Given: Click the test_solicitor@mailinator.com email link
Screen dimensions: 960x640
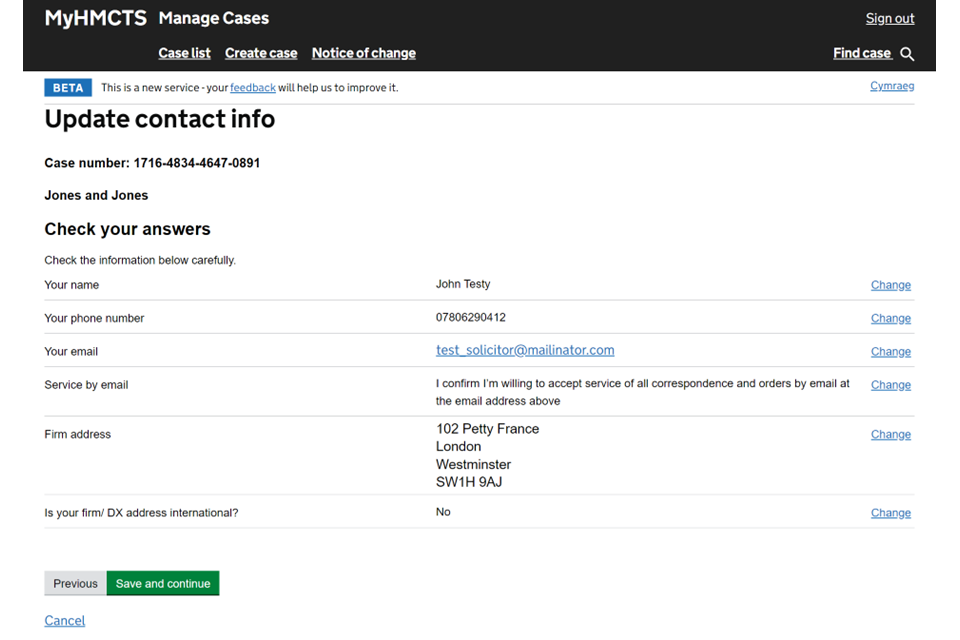Looking at the screenshot, I should tap(525, 350).
